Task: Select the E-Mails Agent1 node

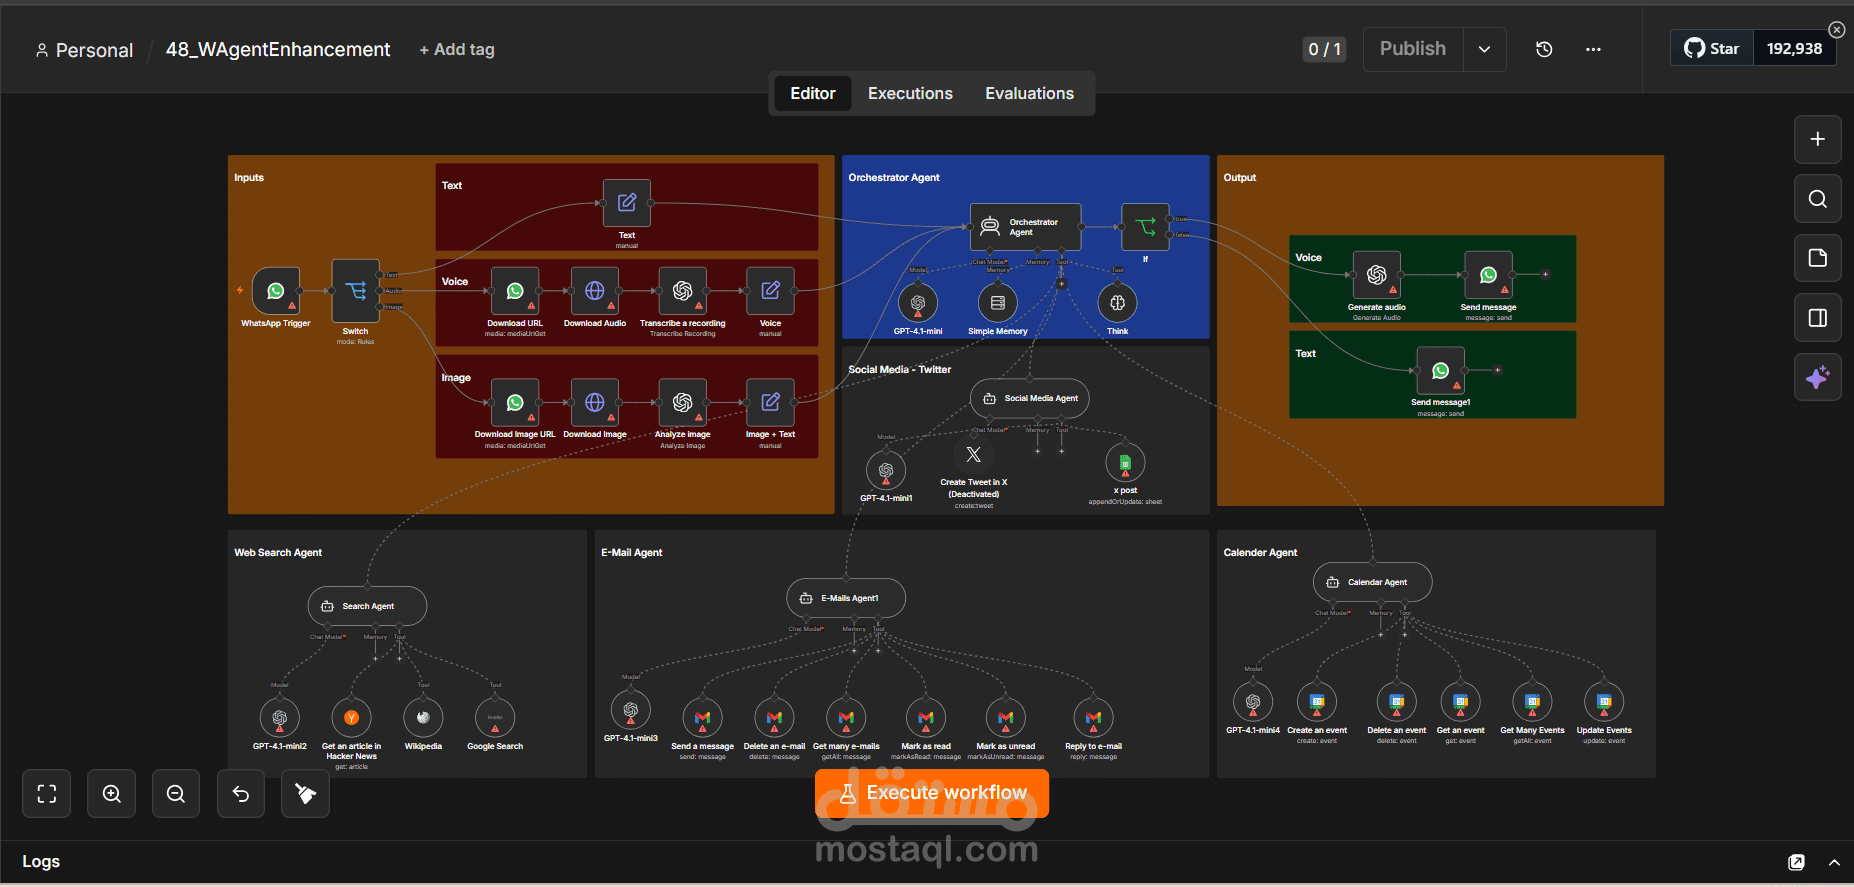Action: (846, 598)
